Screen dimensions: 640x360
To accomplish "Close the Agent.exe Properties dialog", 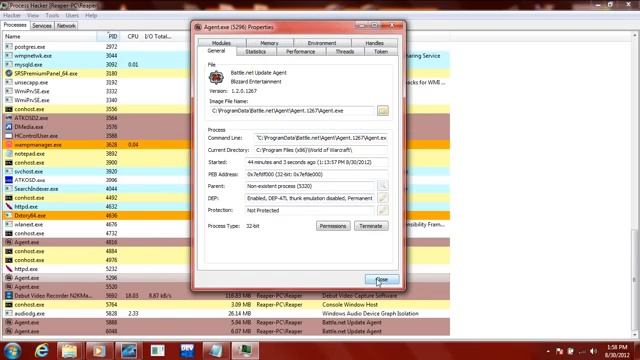I will 382,280.
